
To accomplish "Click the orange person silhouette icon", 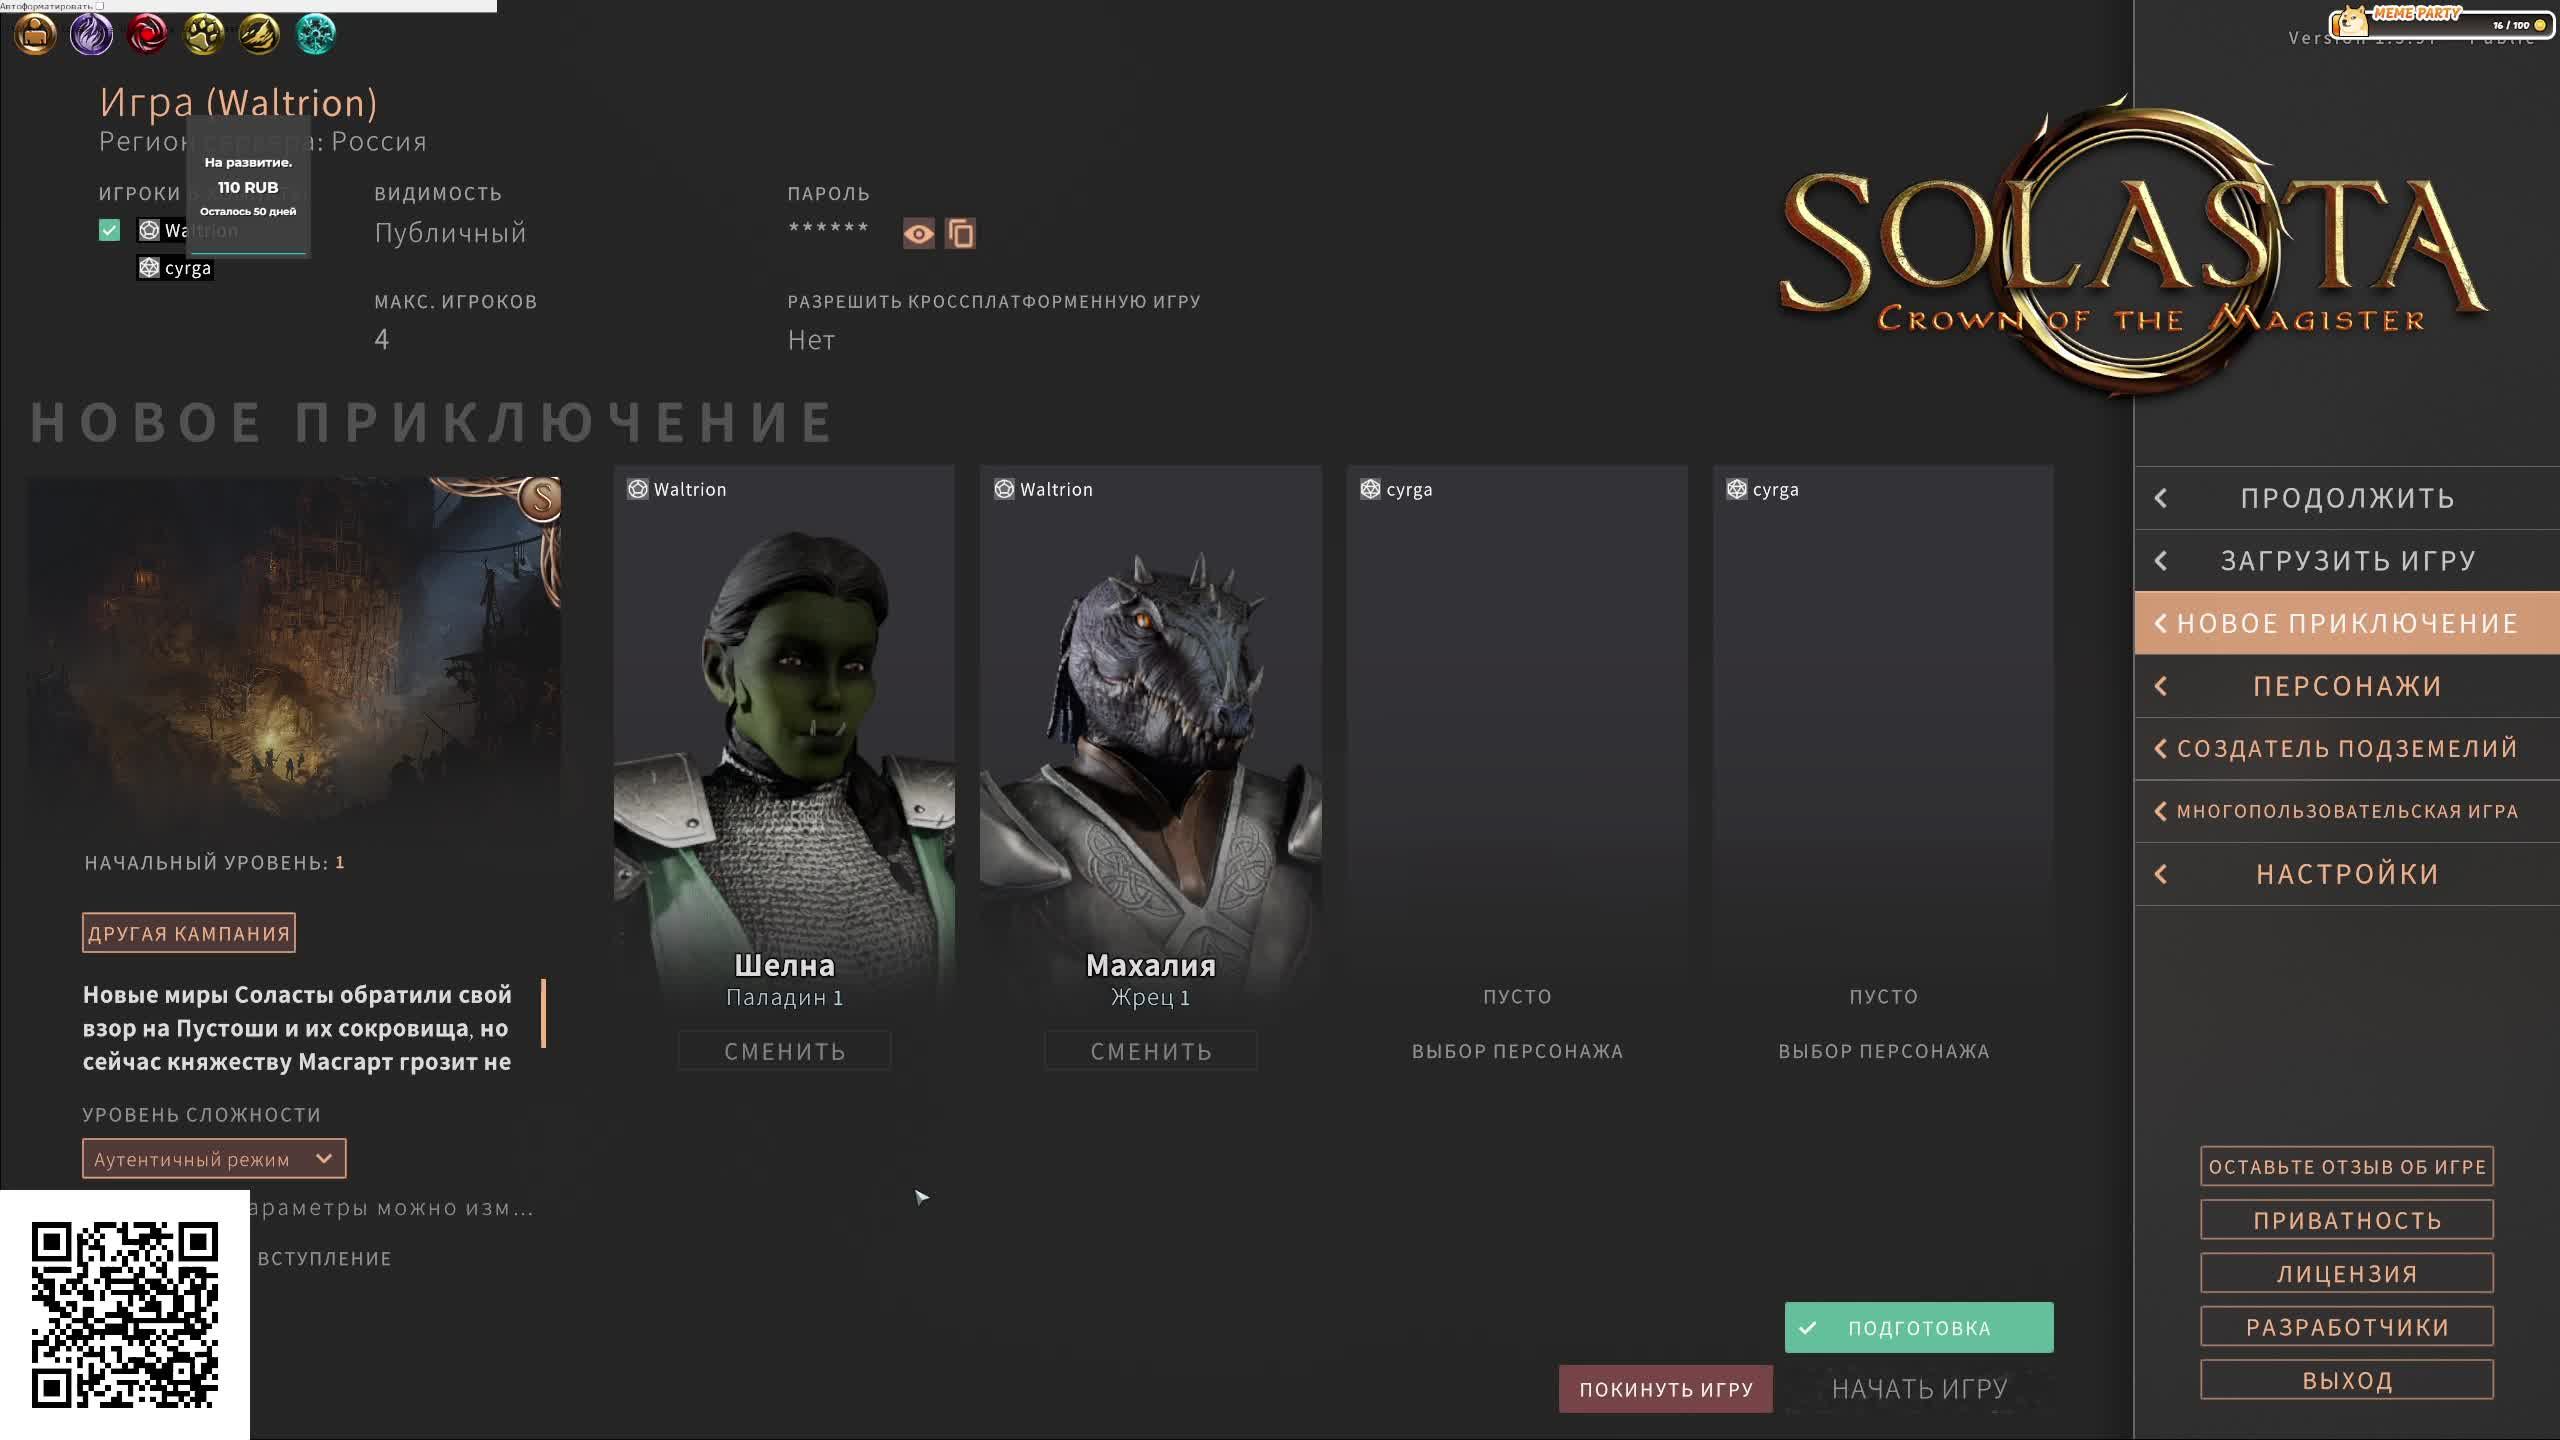I will (x=35, y=35).
